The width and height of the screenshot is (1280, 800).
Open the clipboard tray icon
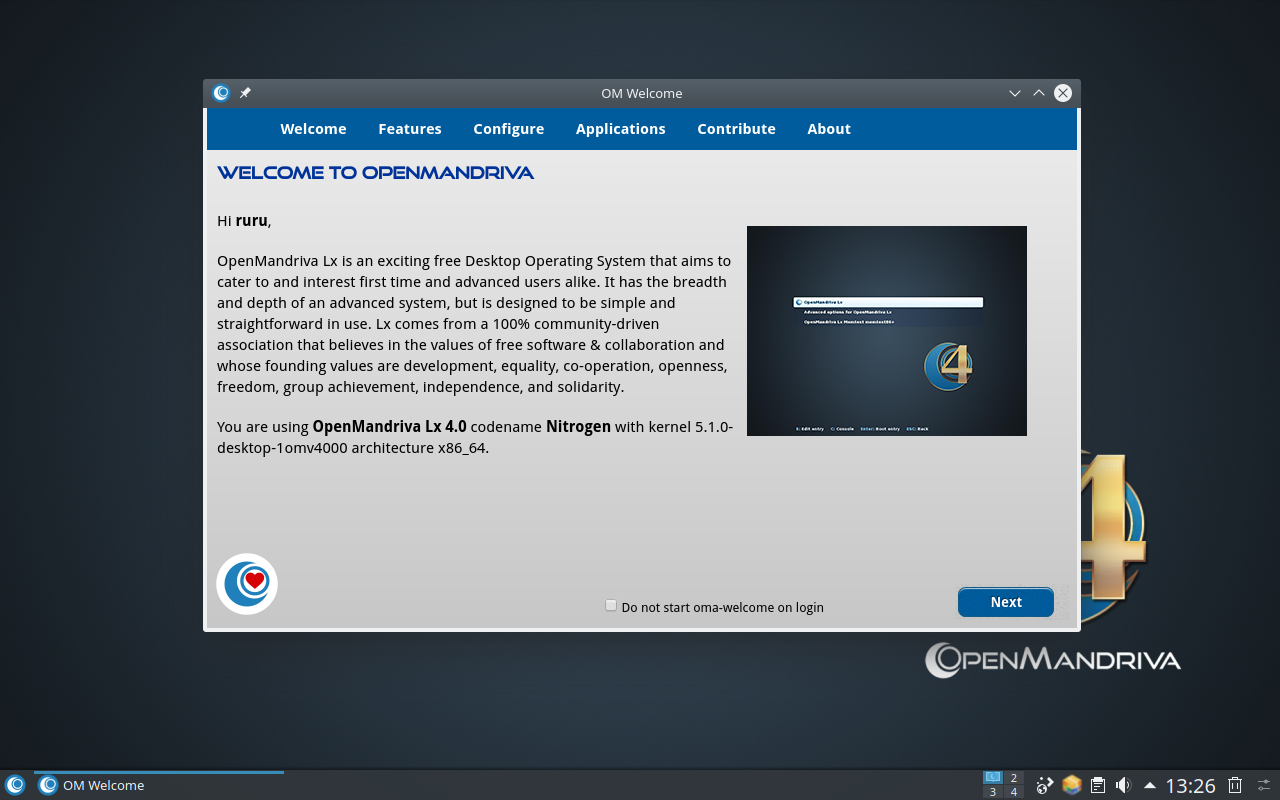pos(1097,785)
